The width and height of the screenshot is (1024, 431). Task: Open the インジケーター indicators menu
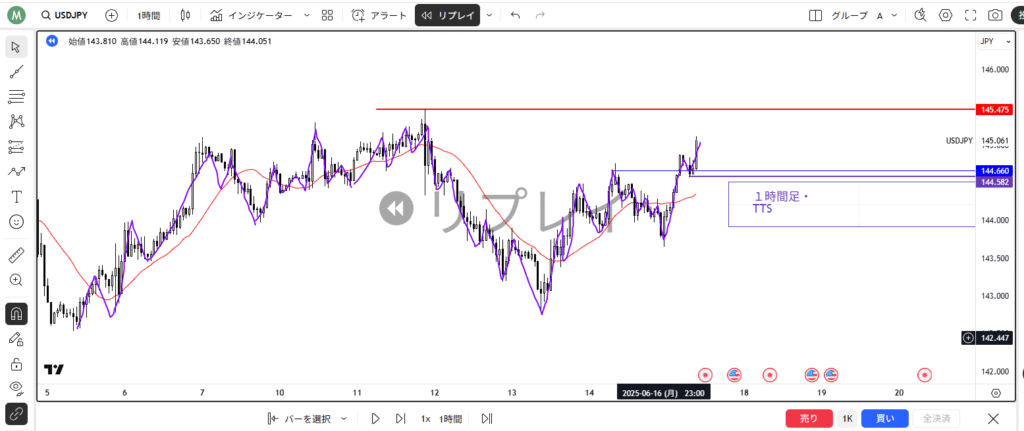click(x=251, y=15)
